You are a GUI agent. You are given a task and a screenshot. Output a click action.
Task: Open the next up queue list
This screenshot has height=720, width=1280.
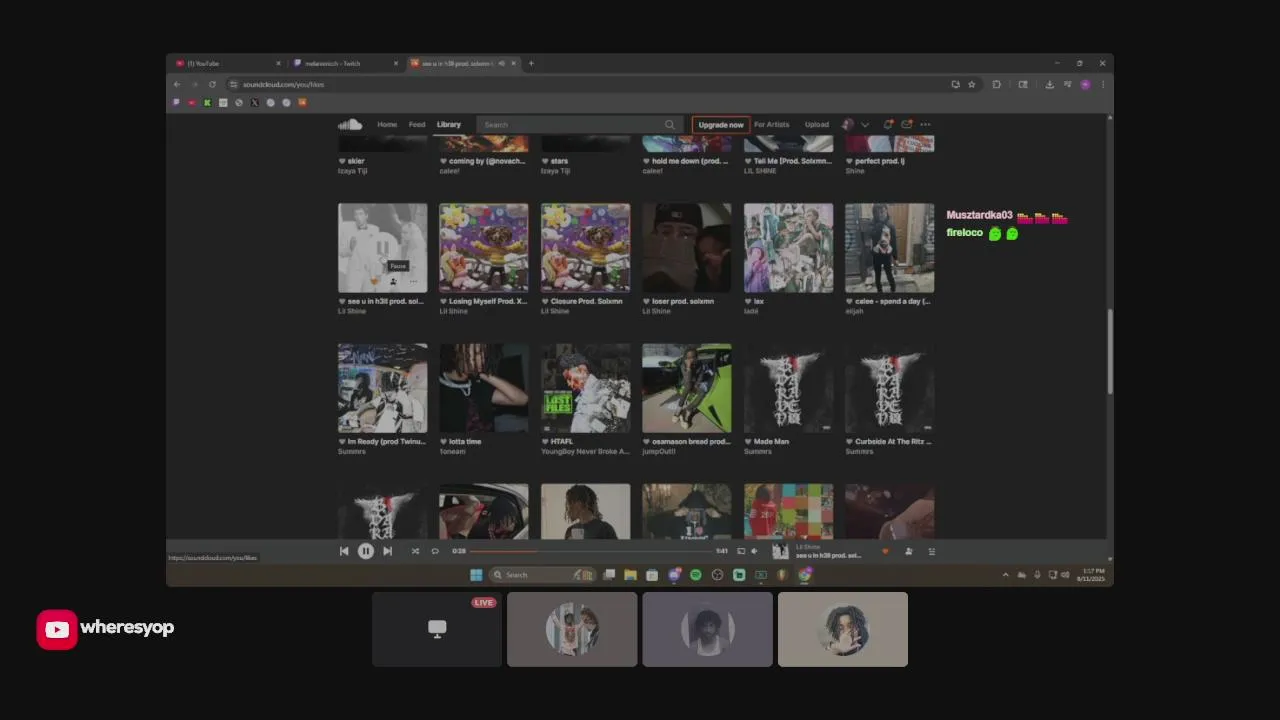[932, 551]
